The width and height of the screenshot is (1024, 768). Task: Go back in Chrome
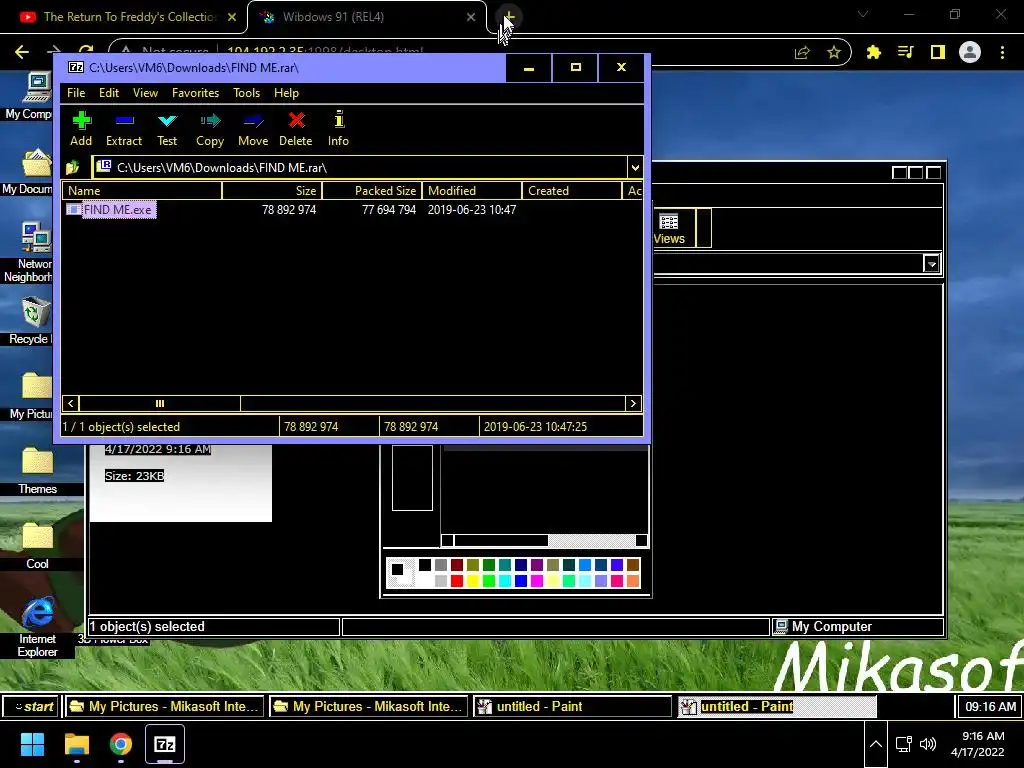click(22, 52)
